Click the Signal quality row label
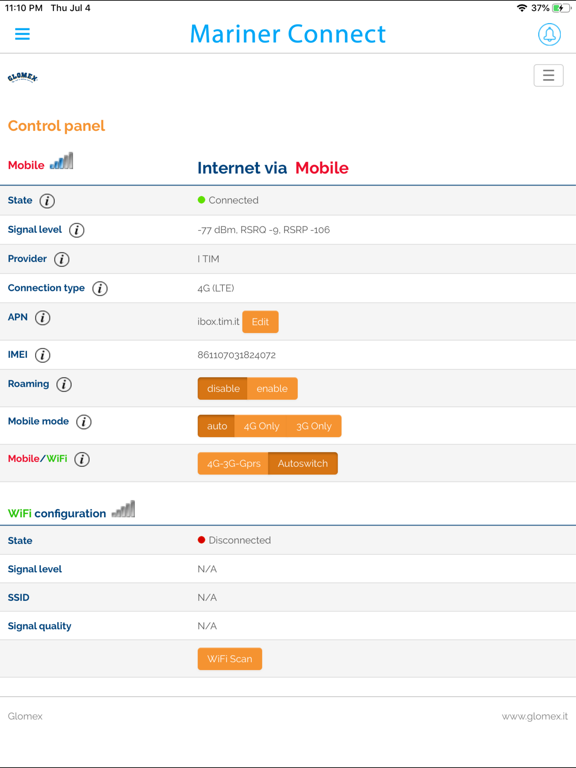 point(40,626)
